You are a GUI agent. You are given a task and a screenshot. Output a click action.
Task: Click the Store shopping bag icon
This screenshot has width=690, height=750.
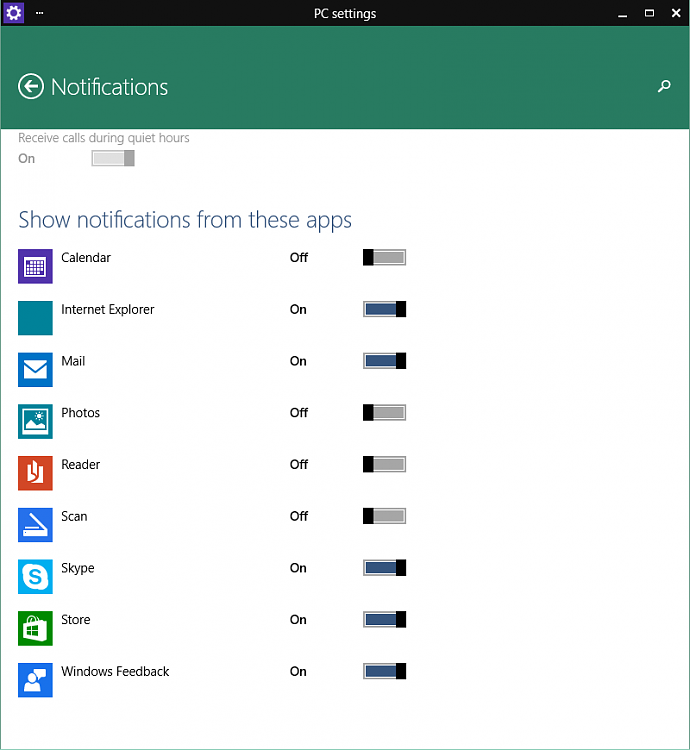[35, 628]
